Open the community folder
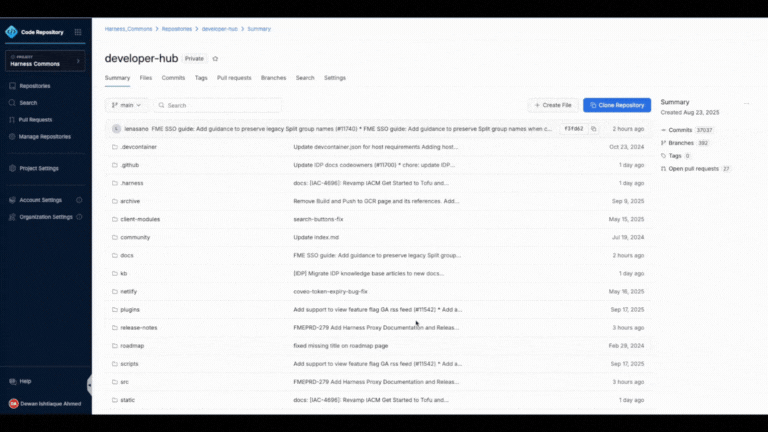 135,238
